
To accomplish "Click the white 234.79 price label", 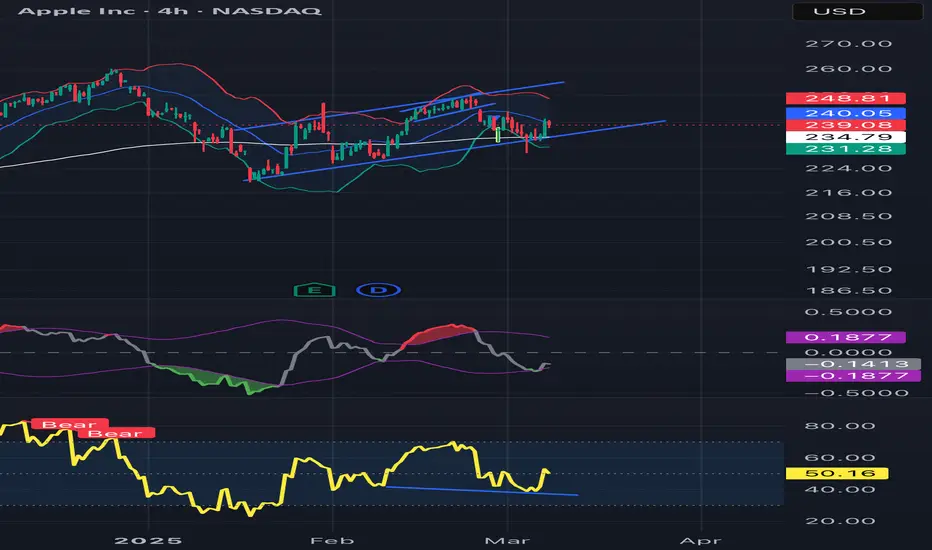I will pos(846,137).
